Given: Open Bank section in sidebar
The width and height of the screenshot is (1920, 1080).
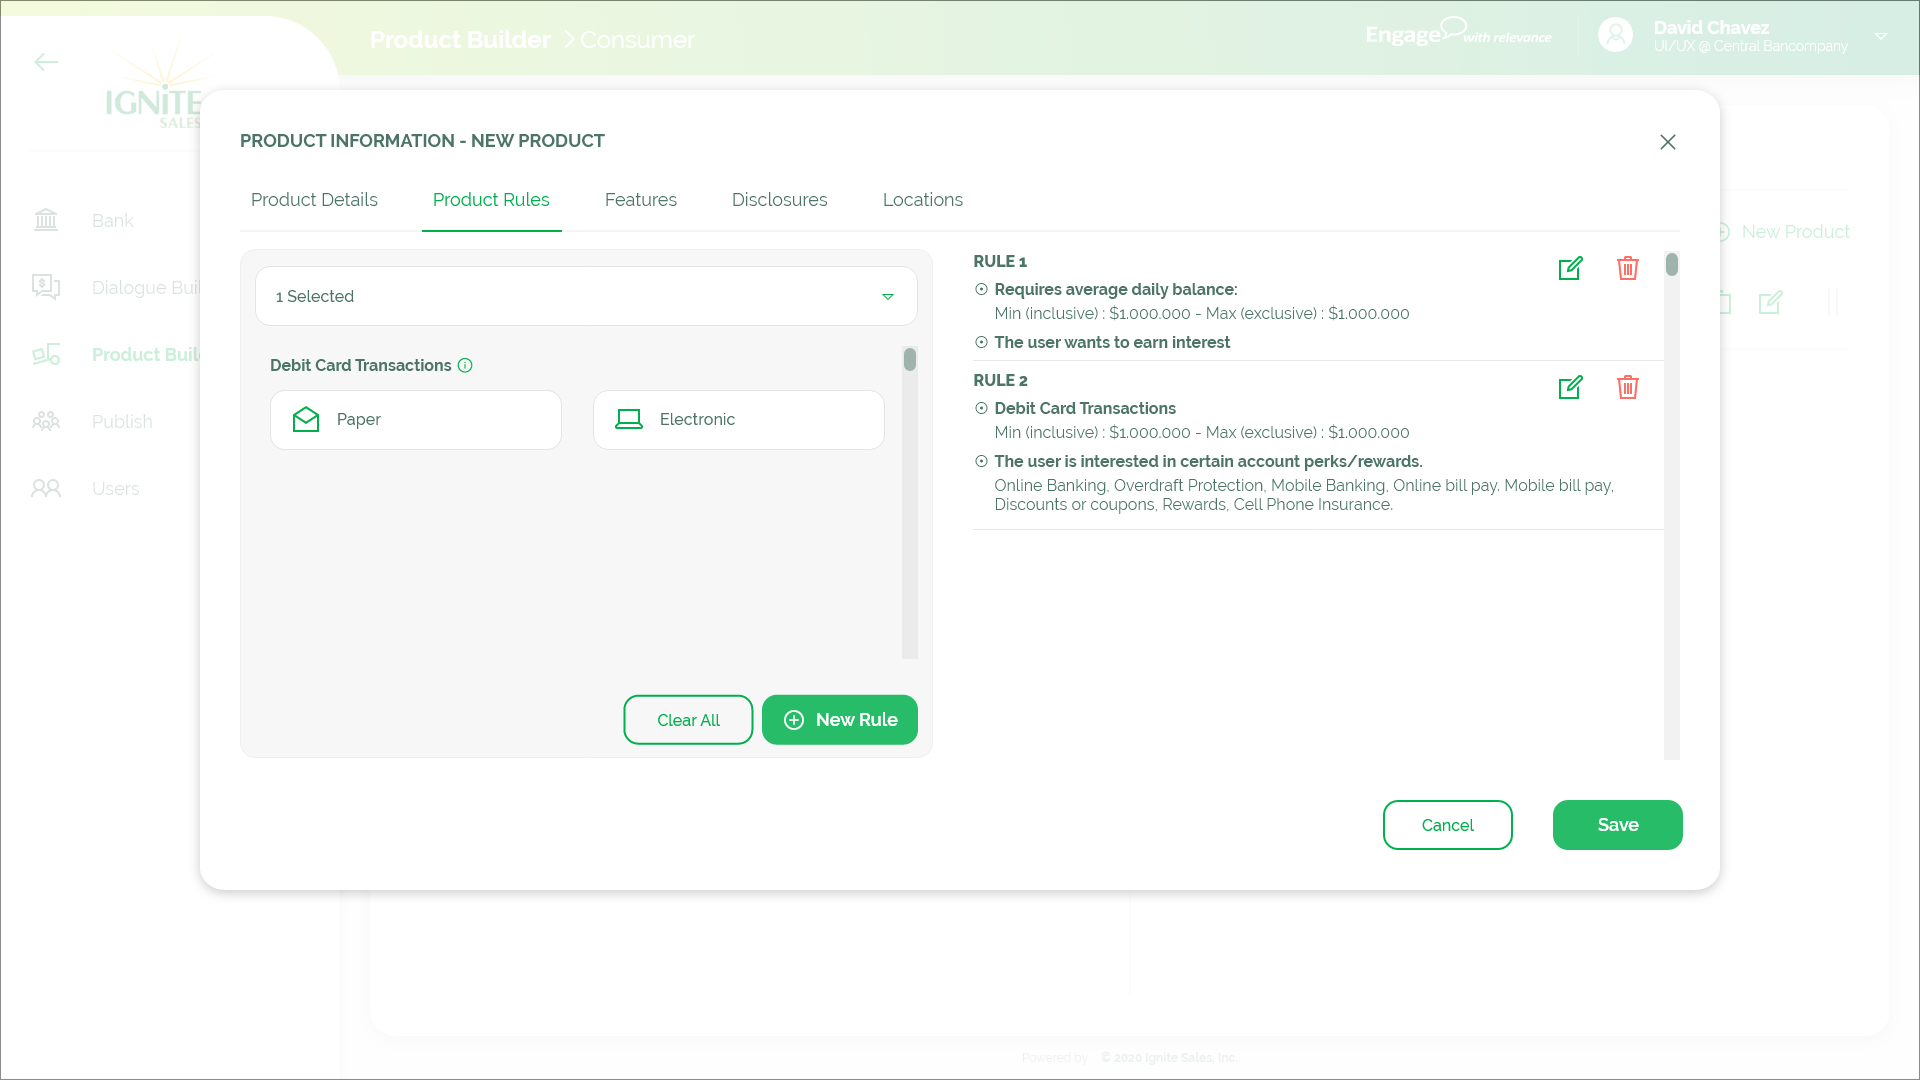Looking at the screenshot, I should click(112, 220).
